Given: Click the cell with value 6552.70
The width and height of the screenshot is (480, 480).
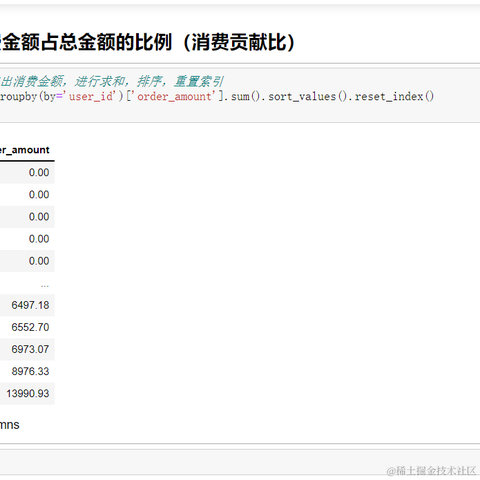Looking at the screenshot, I should pyautogui.click(x=30, y=327).
